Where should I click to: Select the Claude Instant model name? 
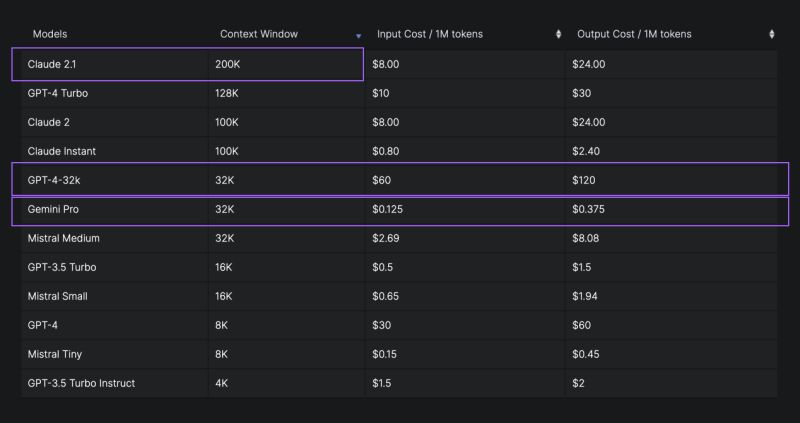pyautogui.click(x=60, y=151)
